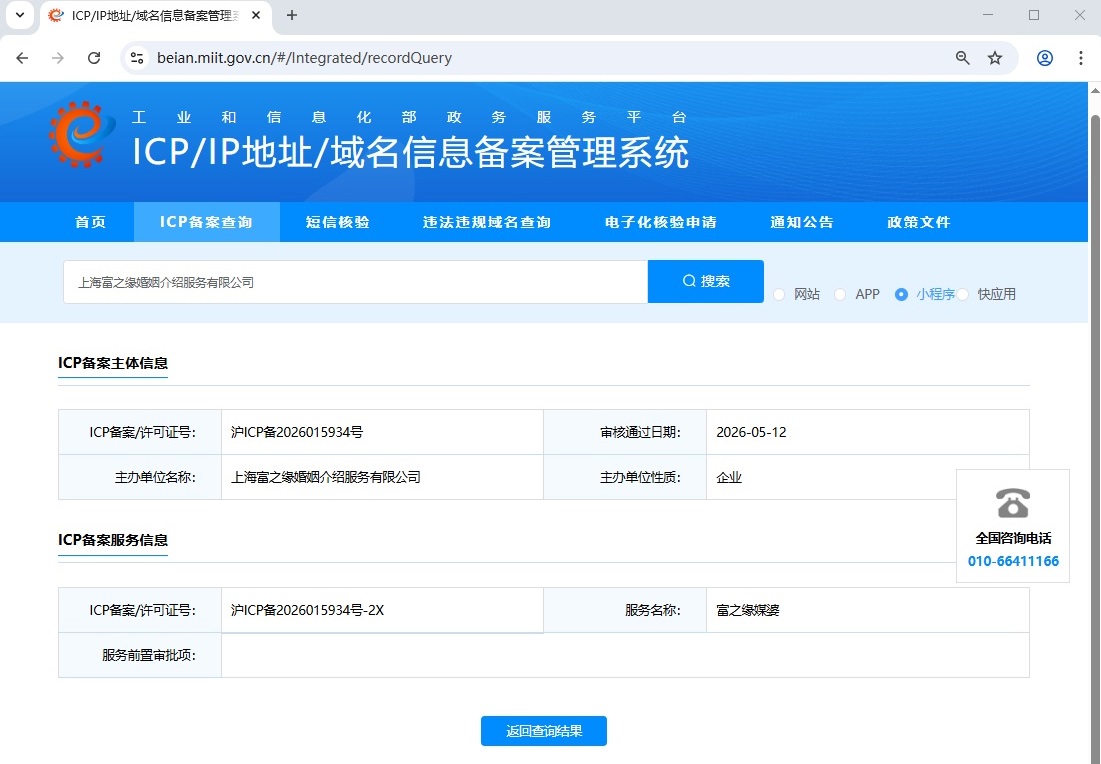The height and width of the screenshot is (764, 1101).
Task: Click the hotline number 010-66411166
Action: point(1013,561)
